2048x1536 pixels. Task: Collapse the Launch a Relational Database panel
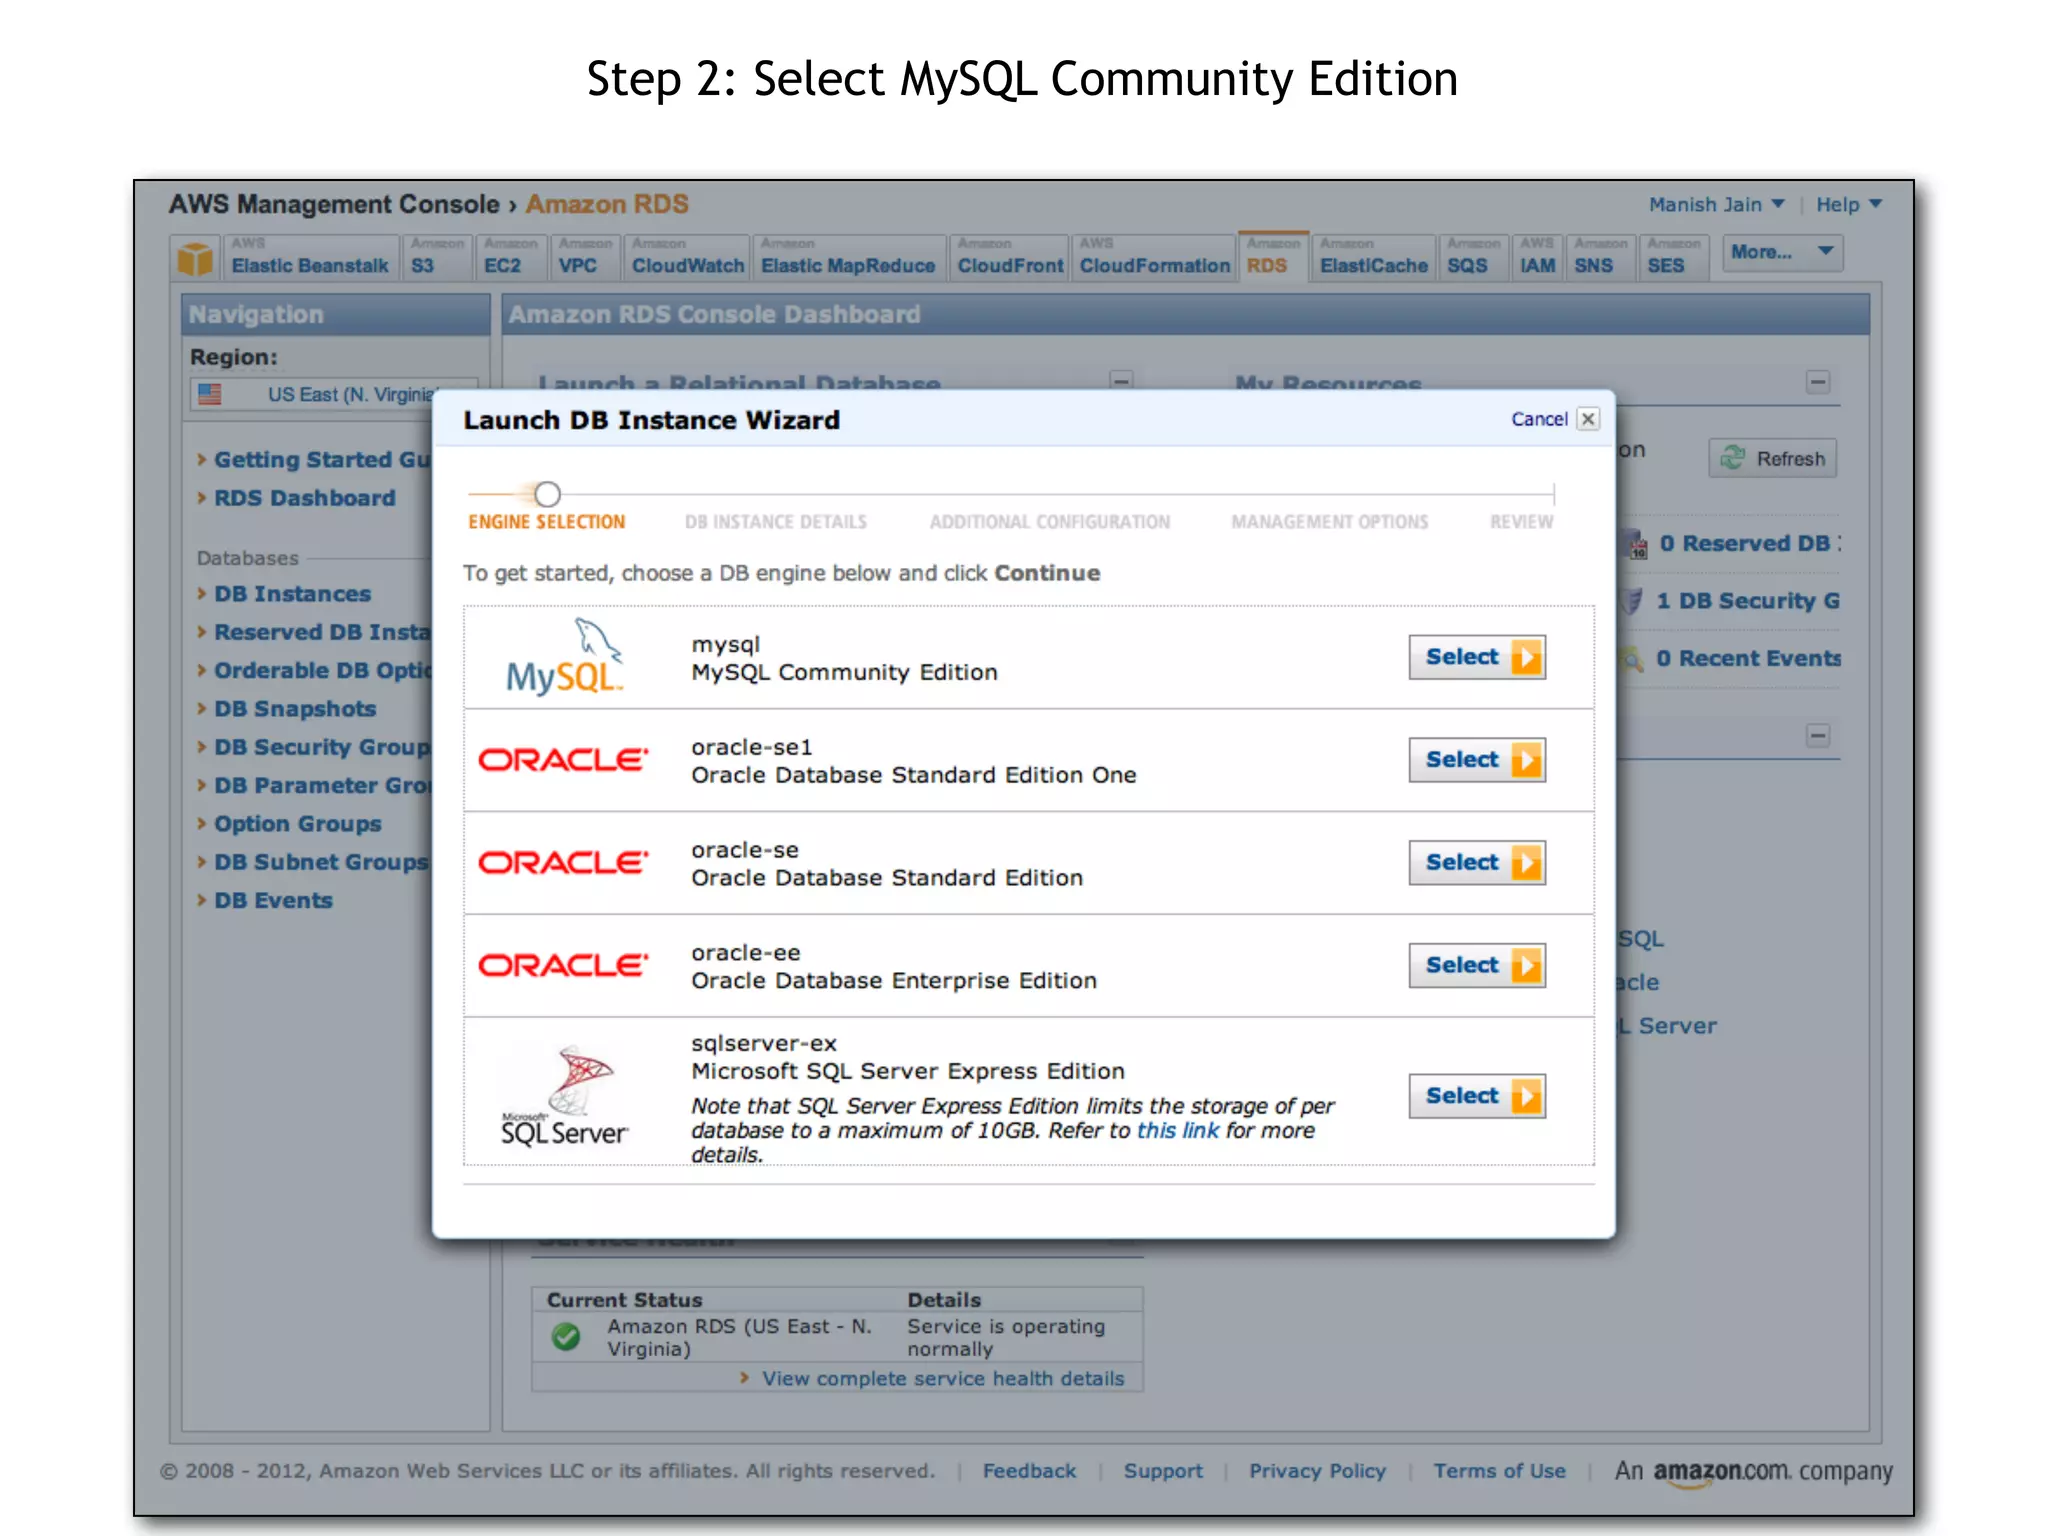(x=1121, y=381)
